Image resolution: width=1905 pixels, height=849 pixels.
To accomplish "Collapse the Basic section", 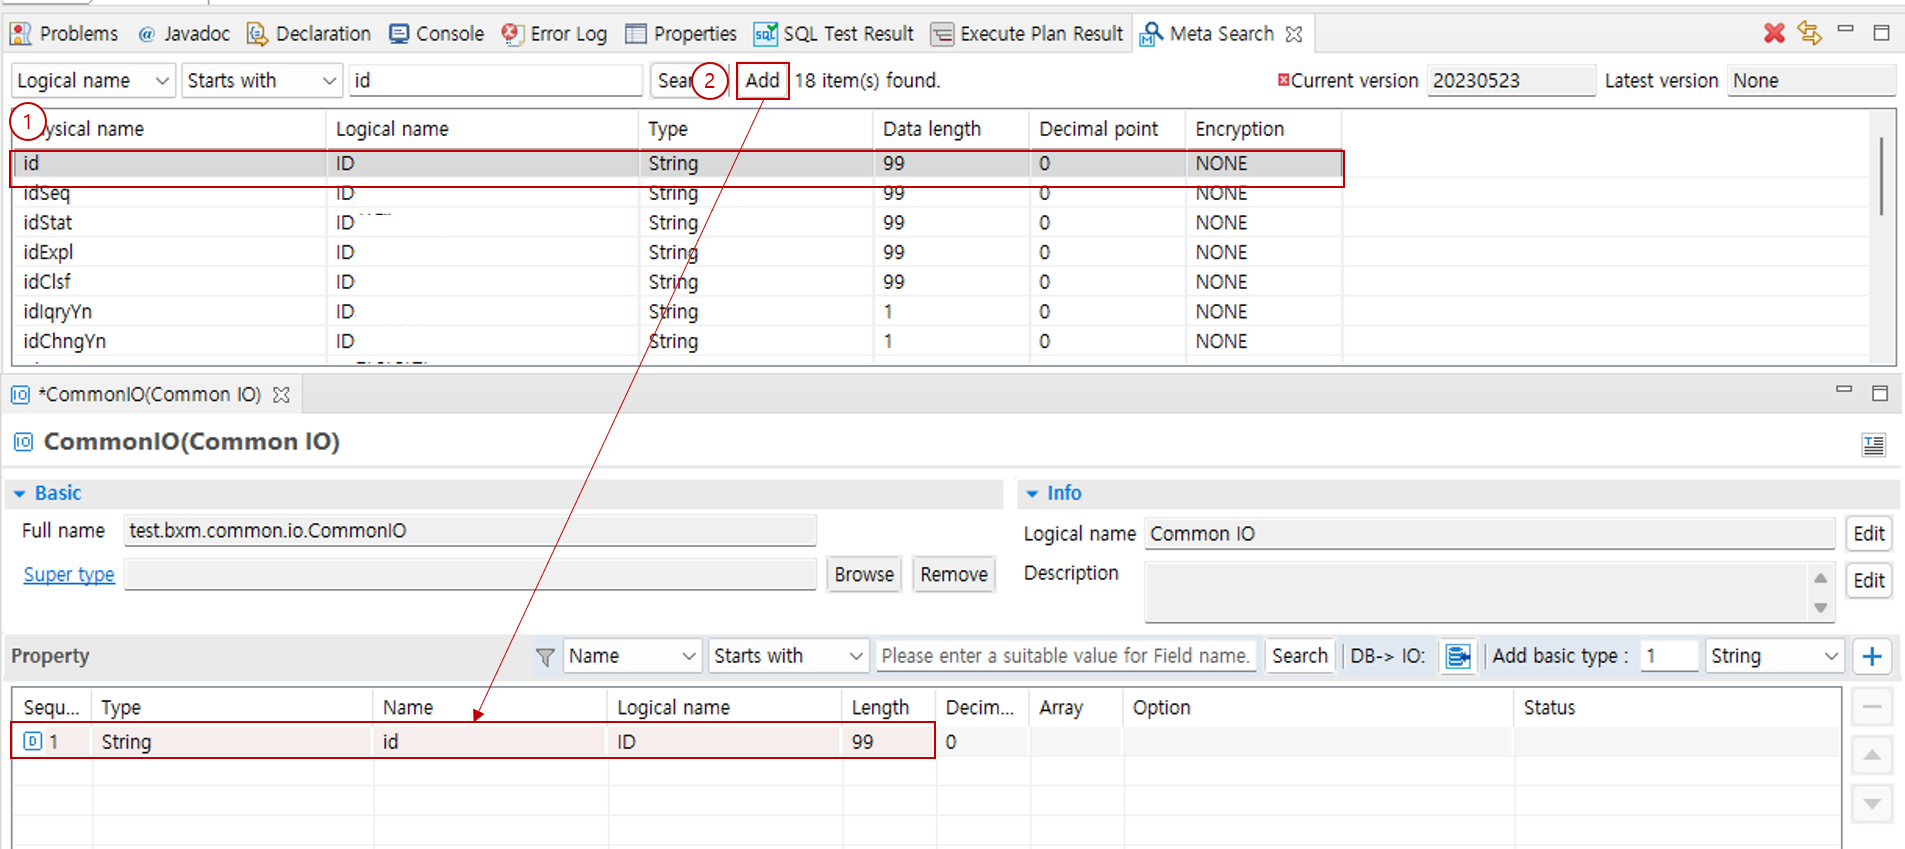I will (20, 493).
